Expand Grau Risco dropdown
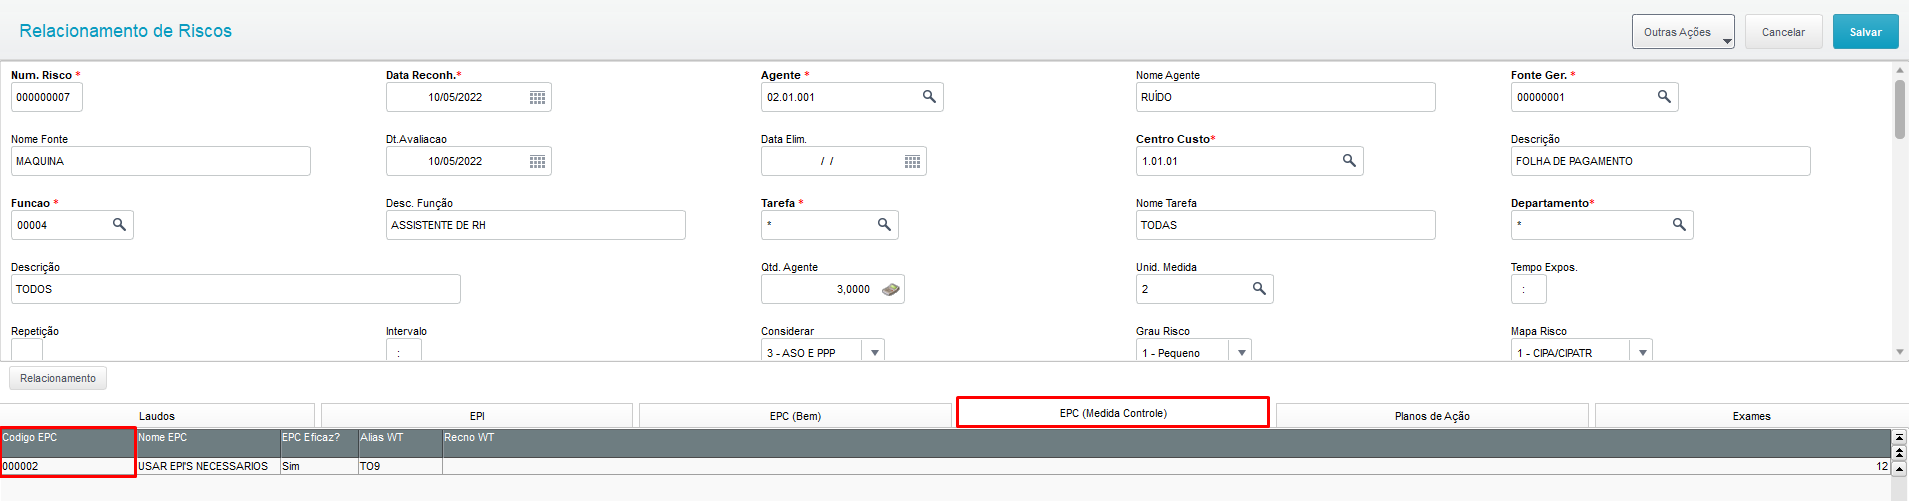The image size is (1909, 501). [1242, 352]
